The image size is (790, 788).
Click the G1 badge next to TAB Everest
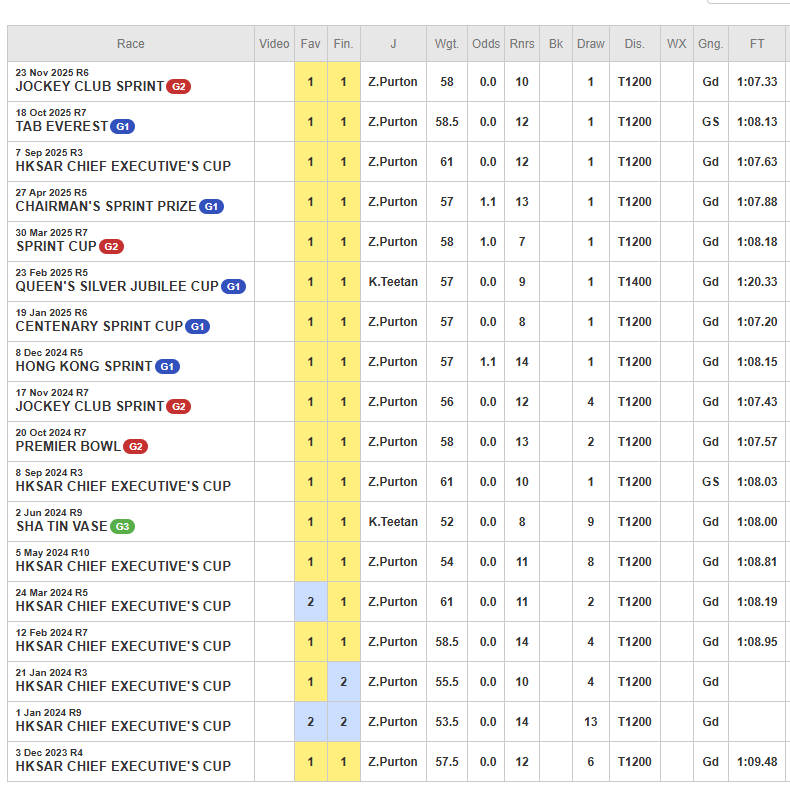tap(122, 126)
